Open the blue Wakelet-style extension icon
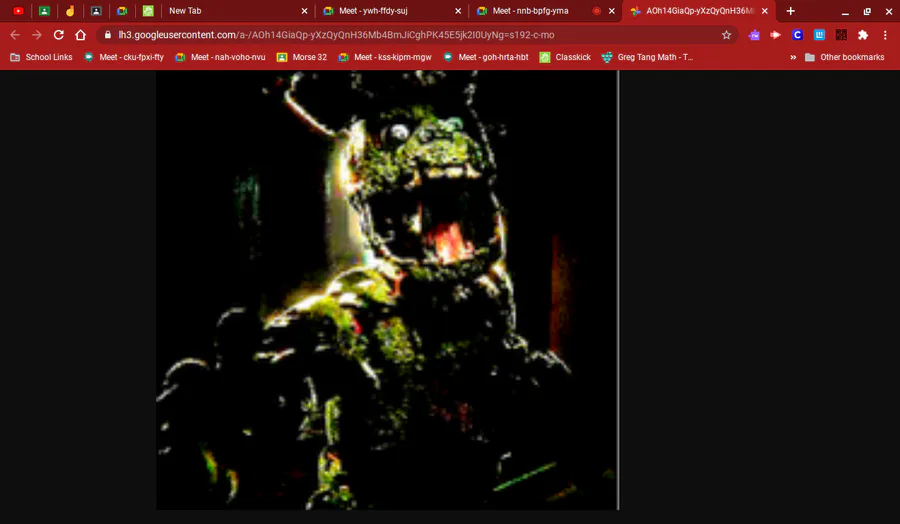 click(x=819, y=35)
